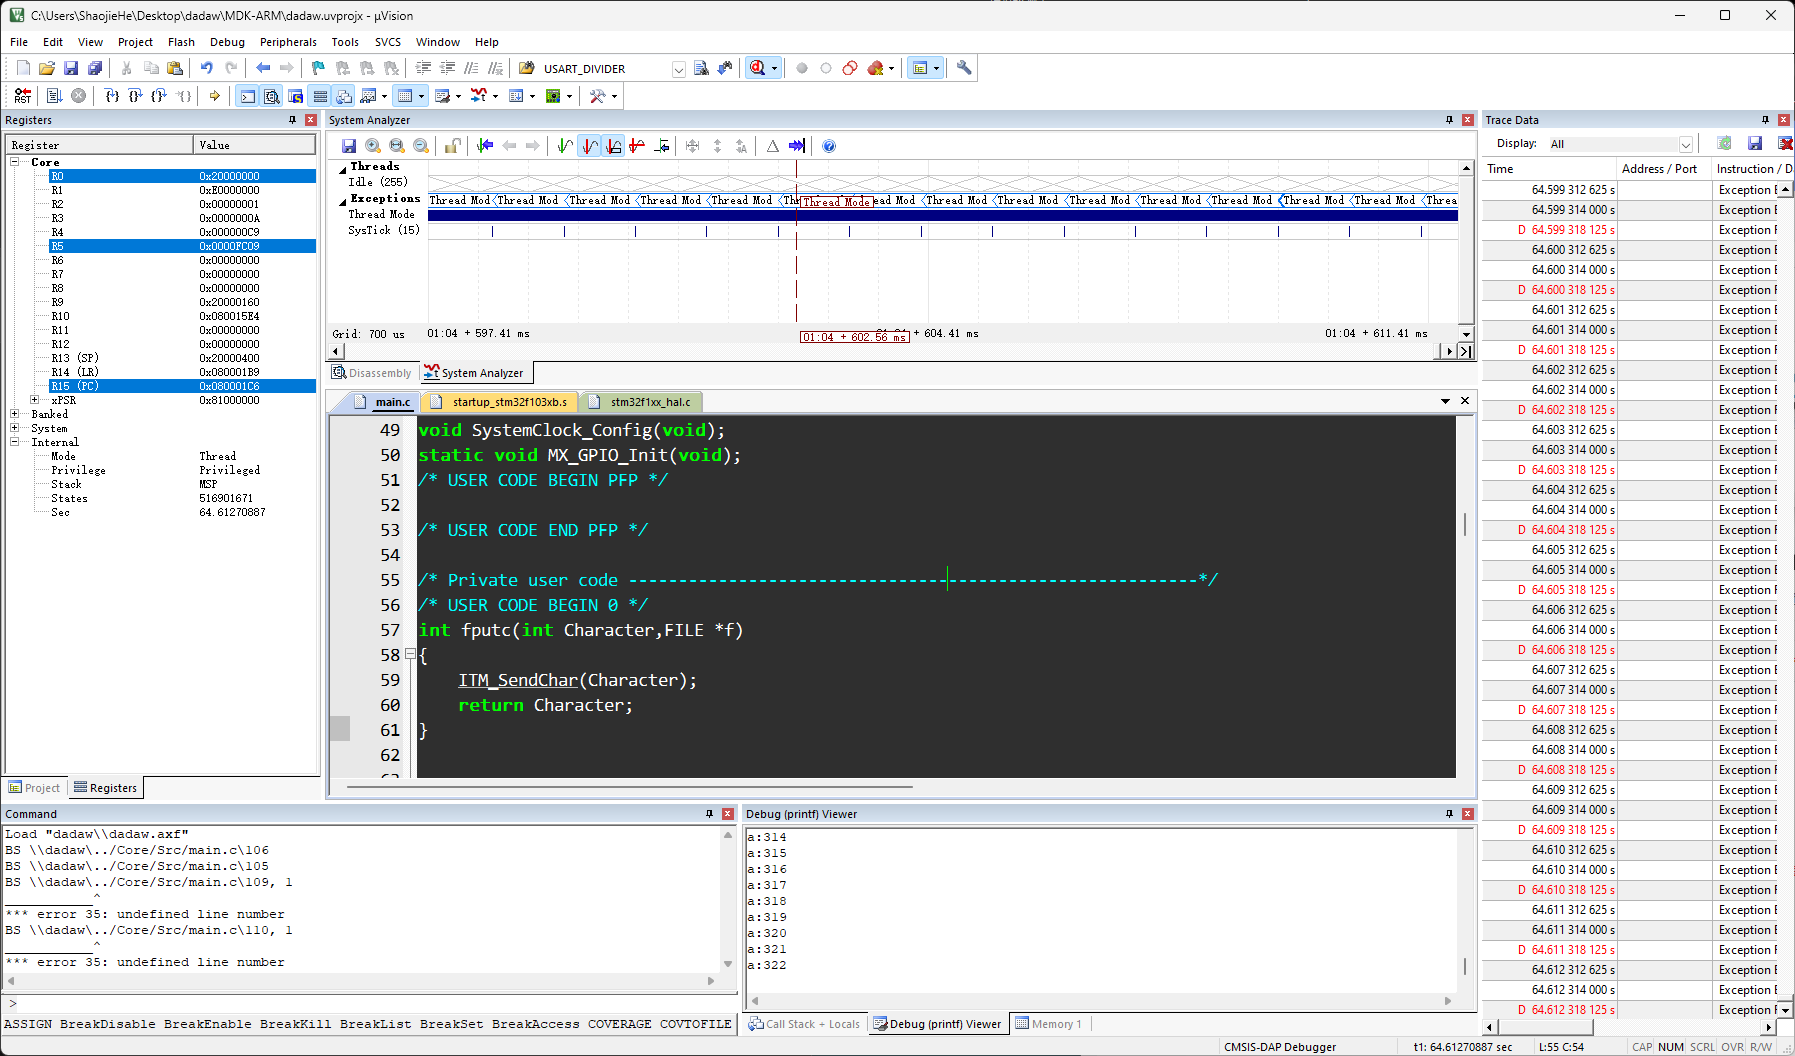This screenshot has width=1795, height=1056.
Task: Click the System Analyzer zoom in icon
Action: [x=373, y=146]
